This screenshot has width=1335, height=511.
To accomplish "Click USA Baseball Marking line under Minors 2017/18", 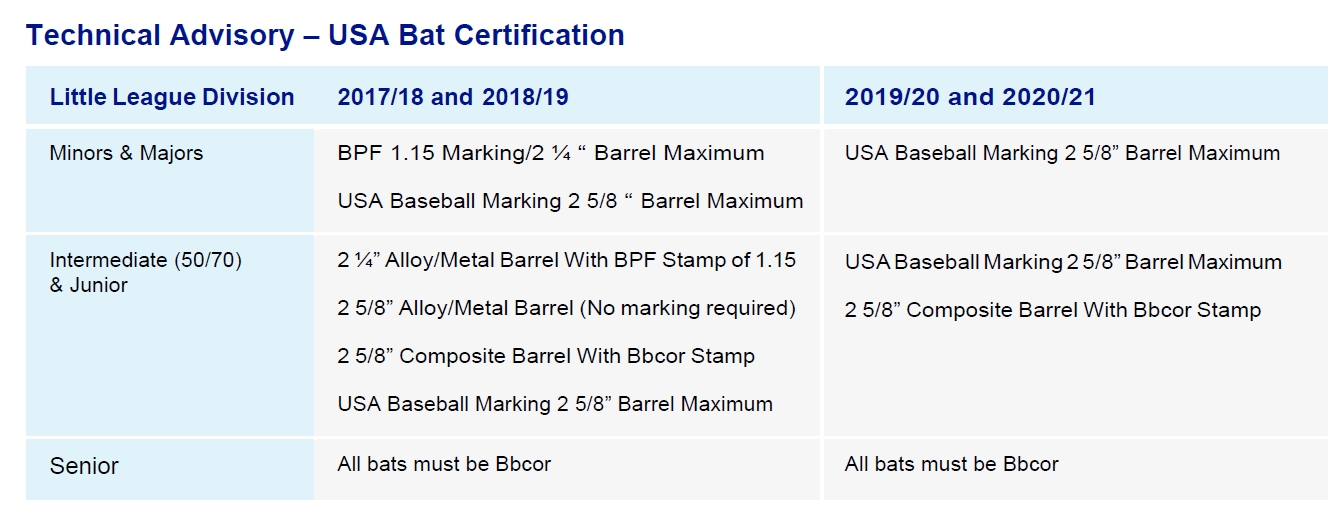I will coord(570,201).
